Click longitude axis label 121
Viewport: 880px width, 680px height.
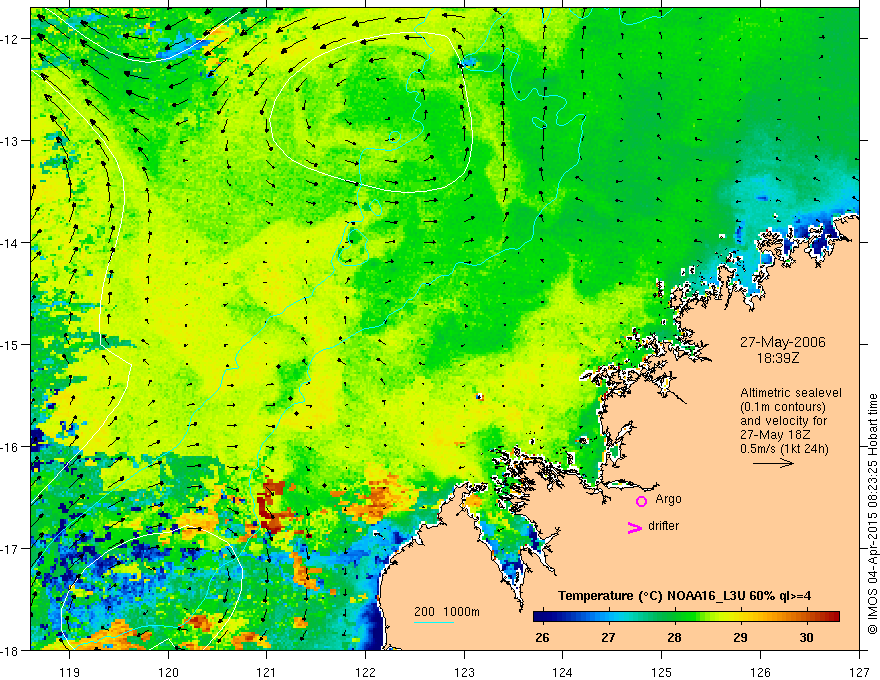267,672
